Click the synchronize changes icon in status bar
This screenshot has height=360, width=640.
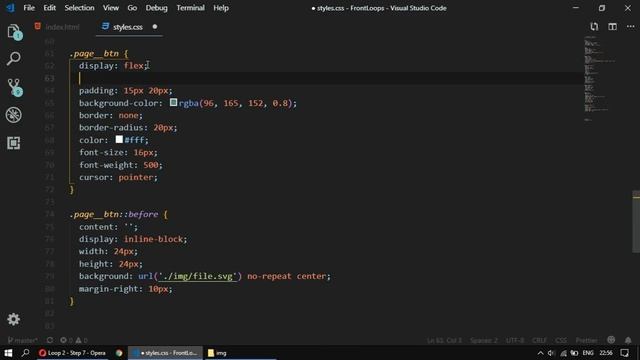(50, 340)
